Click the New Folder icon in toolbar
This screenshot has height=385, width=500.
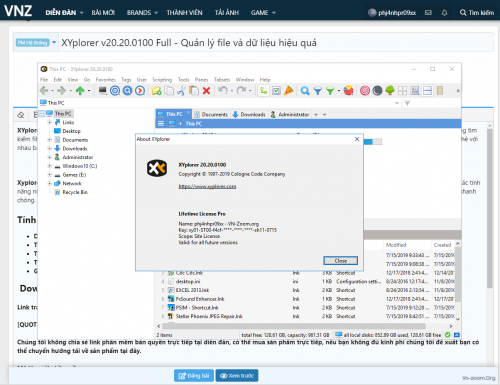click(156, 90)
